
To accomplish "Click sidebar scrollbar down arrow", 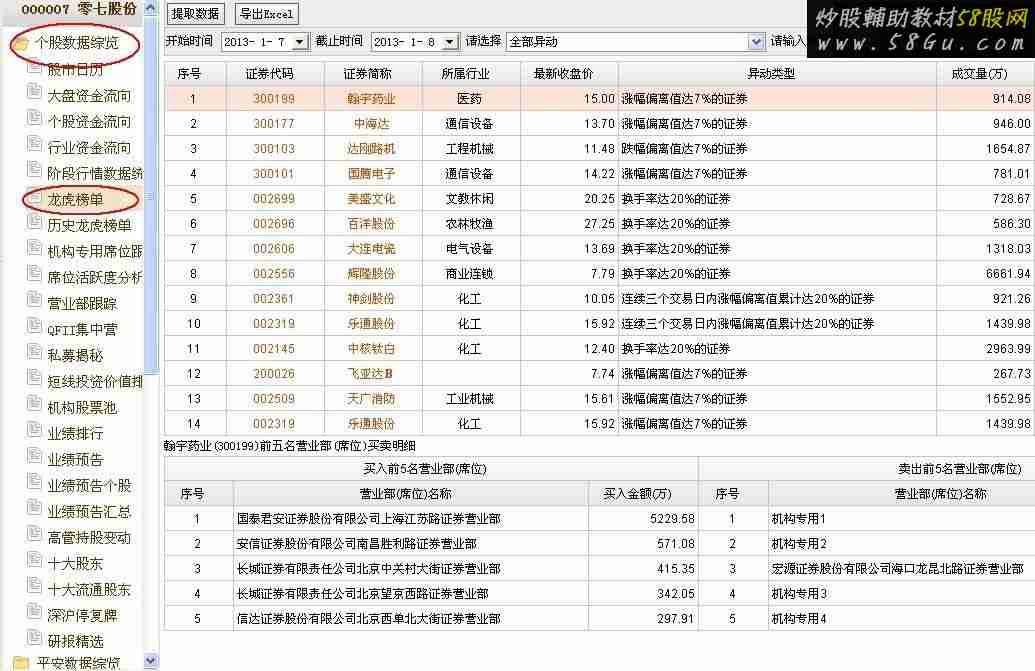I will tap(150, 660).
